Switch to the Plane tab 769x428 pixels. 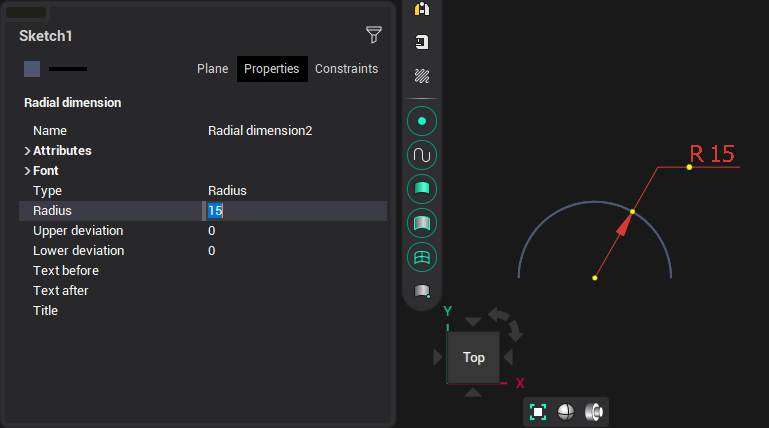tap(212, 69)
